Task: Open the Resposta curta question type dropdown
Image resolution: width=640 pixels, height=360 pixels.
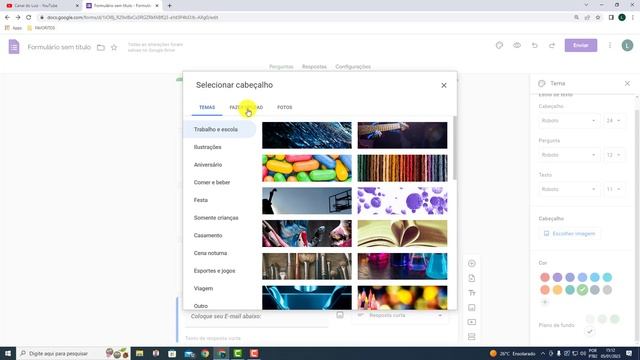Action: pyautogui.click(x=400, y=316)
